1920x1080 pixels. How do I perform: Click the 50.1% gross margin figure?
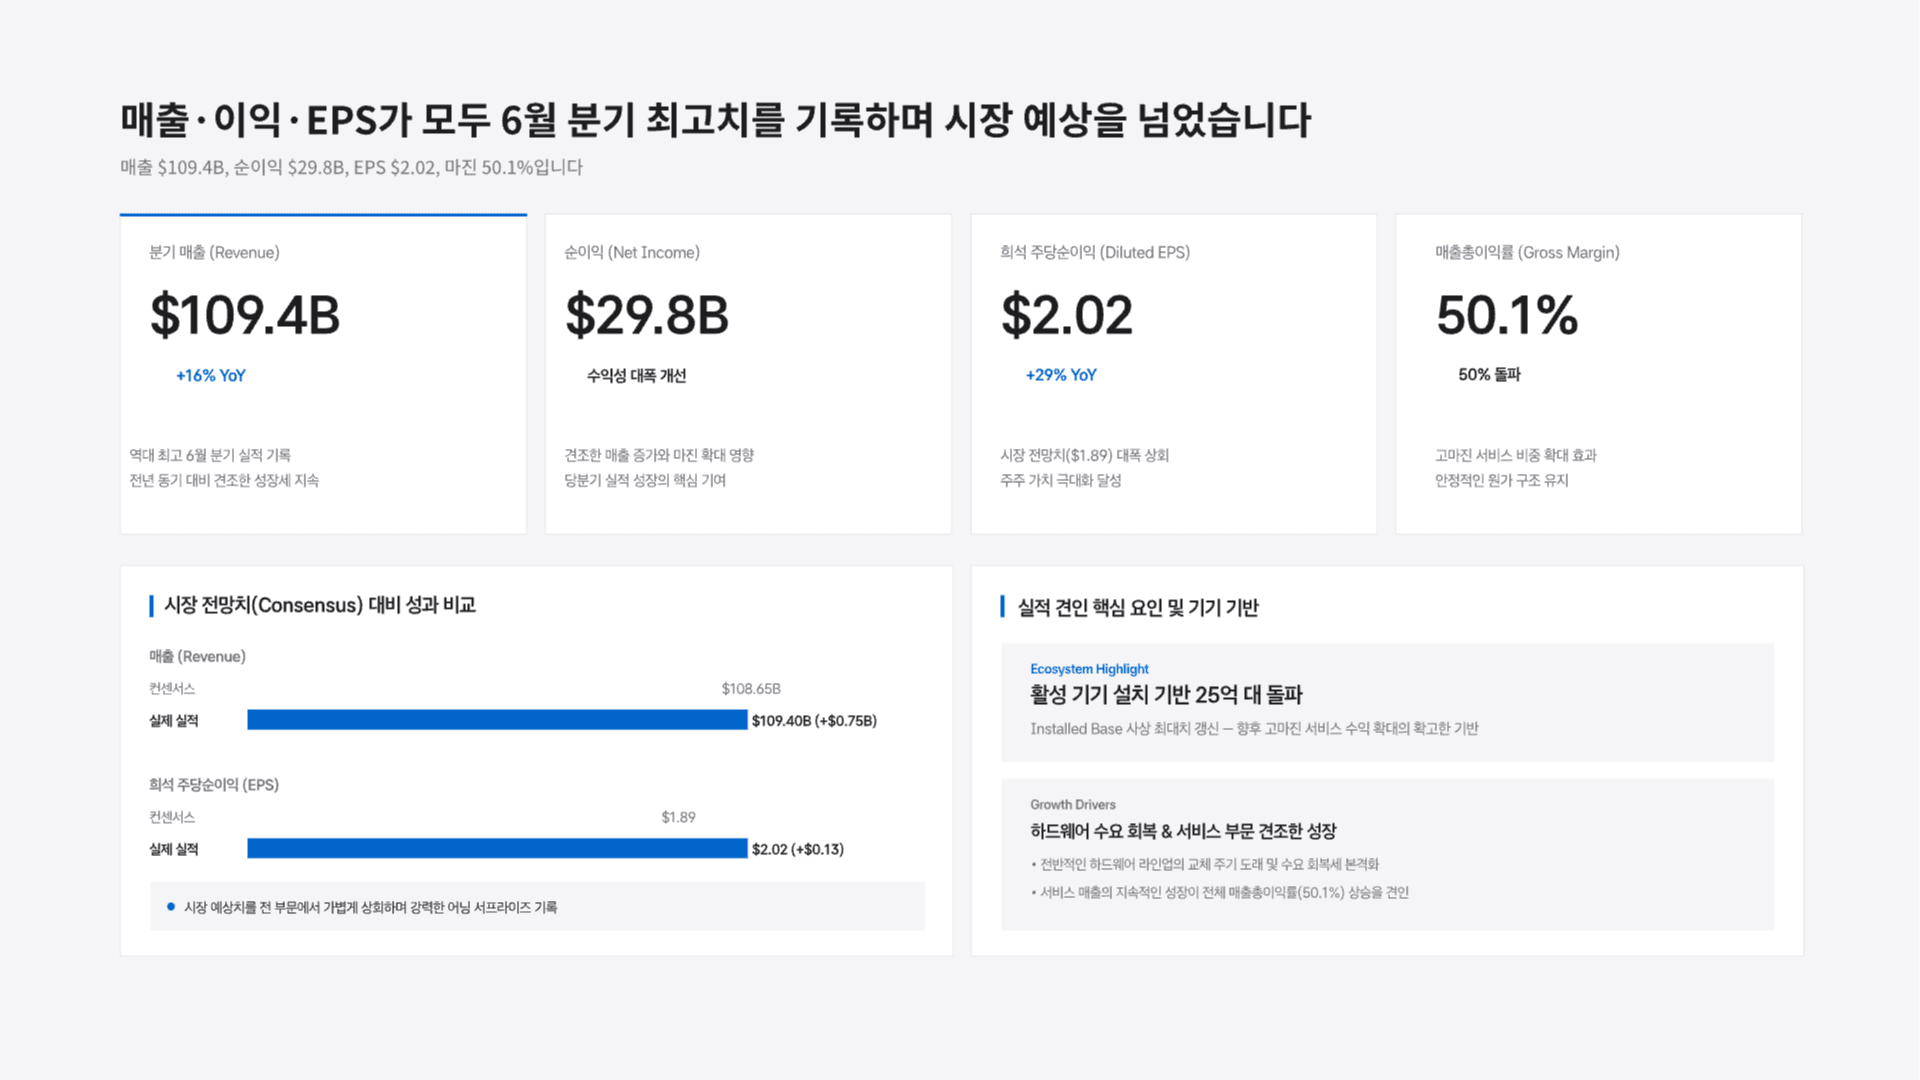click(x=1507, y=315)
